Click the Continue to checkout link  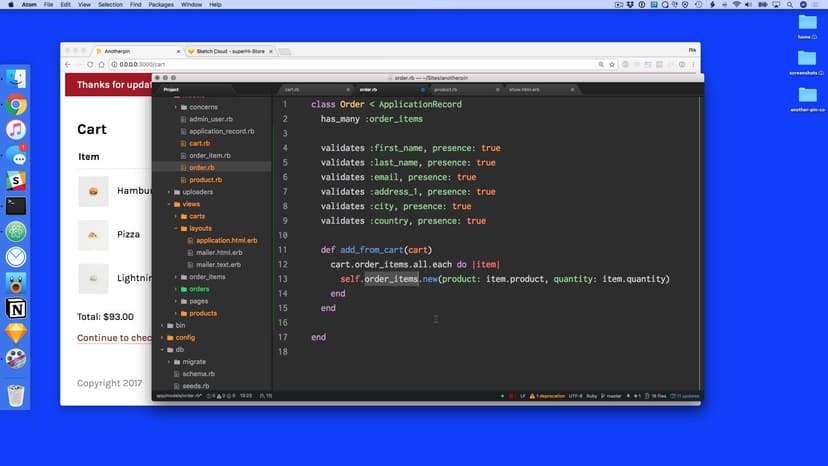click(114, 338)
